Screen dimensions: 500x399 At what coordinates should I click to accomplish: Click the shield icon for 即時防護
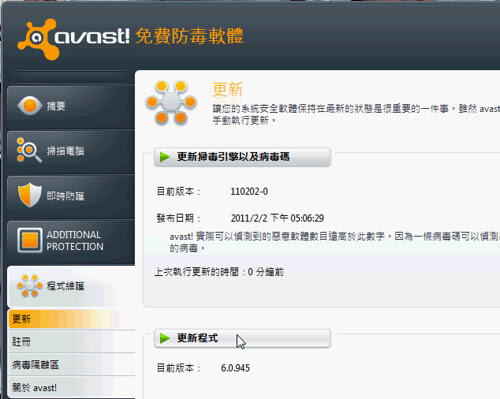pyautogui.click(x=30, y=195)
